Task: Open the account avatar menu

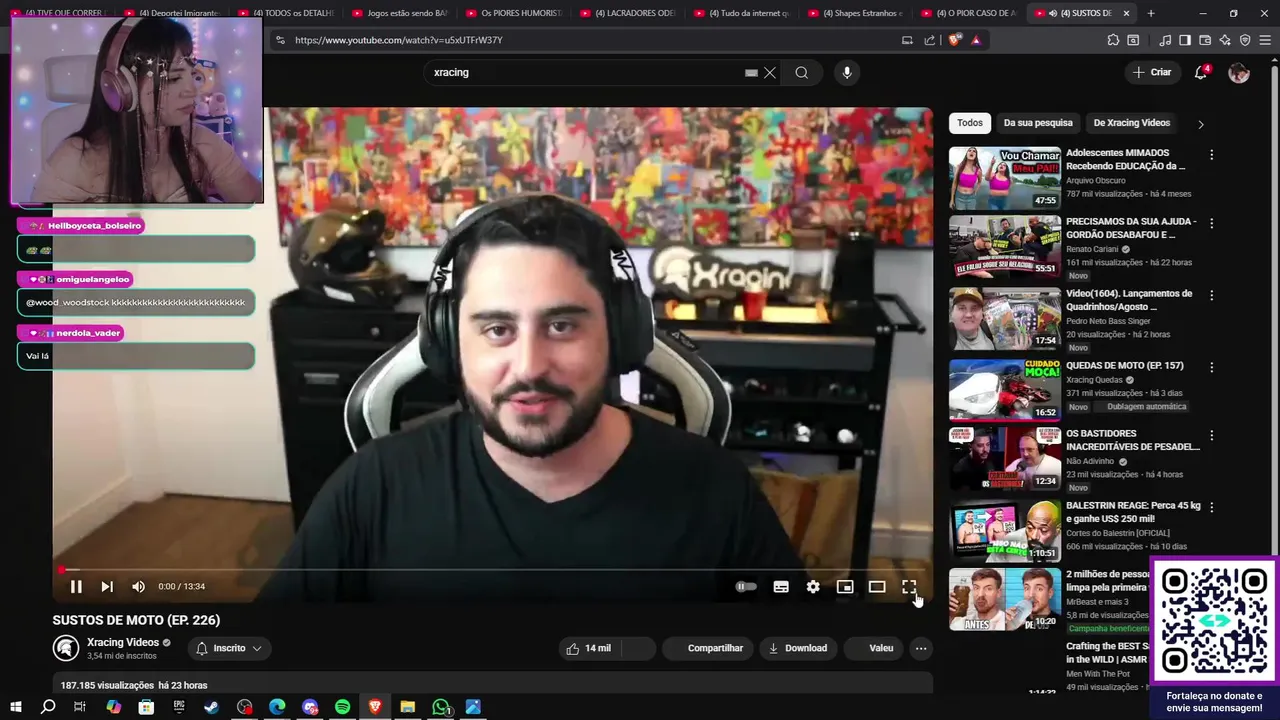Action: pos(1239,73)
